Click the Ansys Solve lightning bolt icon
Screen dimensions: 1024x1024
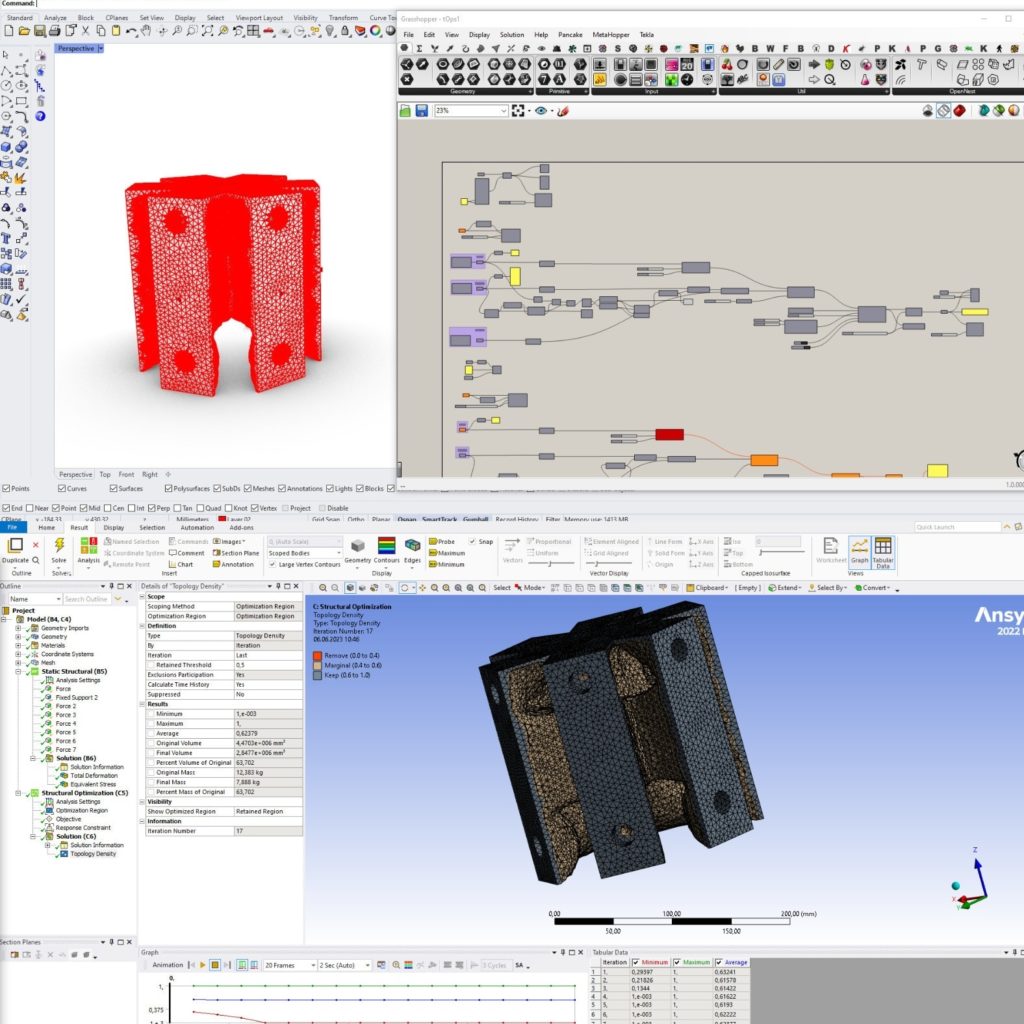pyautogui.click(x=59, y=545)
